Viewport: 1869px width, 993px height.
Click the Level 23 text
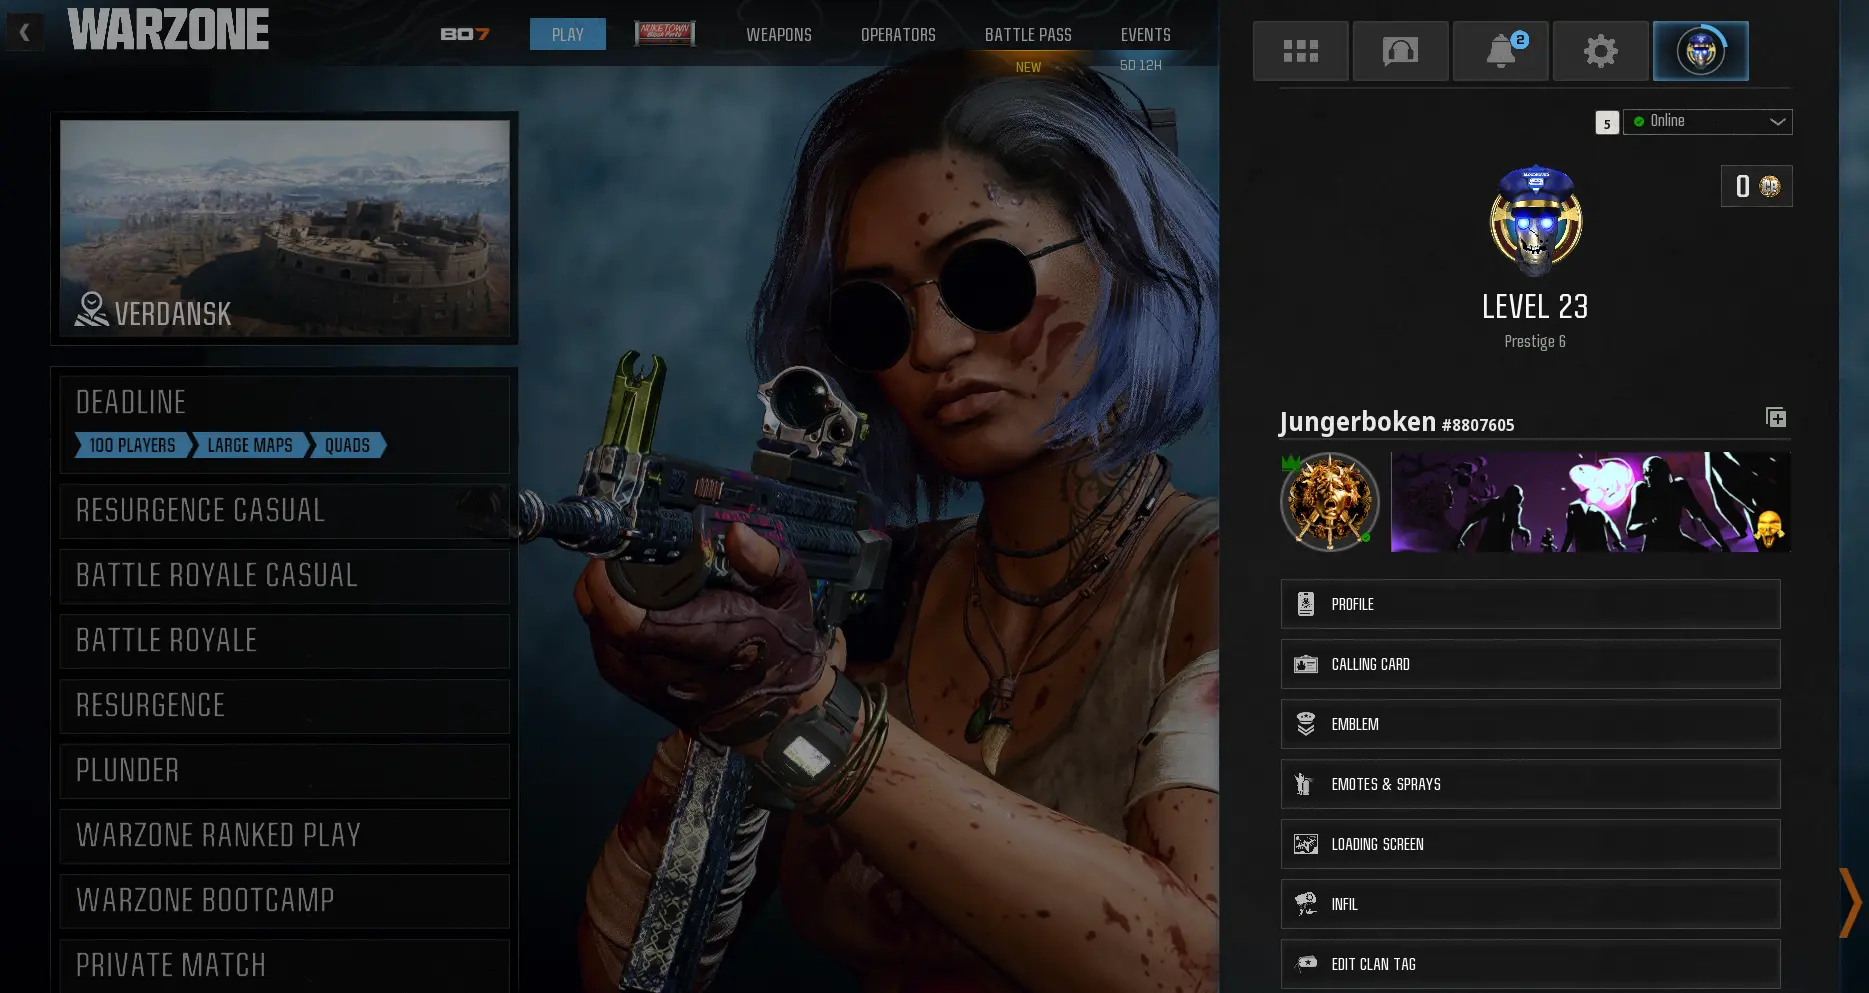coord(1535,306)
